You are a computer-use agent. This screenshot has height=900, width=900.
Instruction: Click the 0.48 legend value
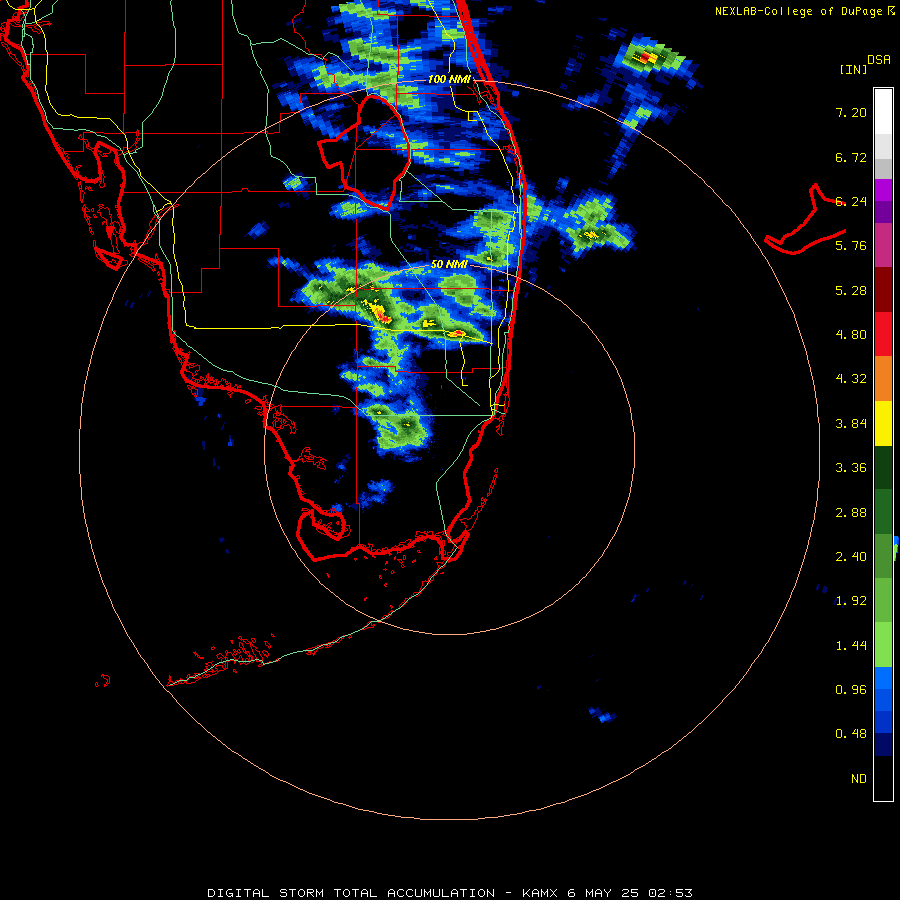tap(851, 734)
